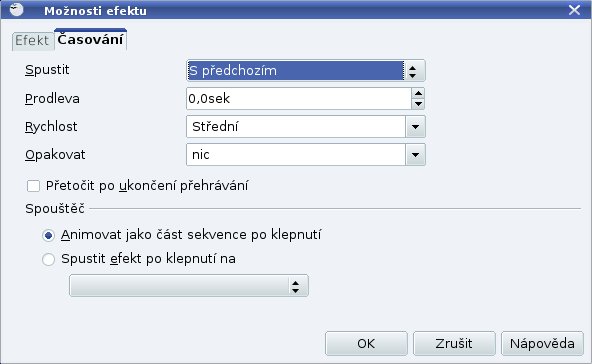
Task: Open the Spustit dropdown list
Action: click(306, 71)
